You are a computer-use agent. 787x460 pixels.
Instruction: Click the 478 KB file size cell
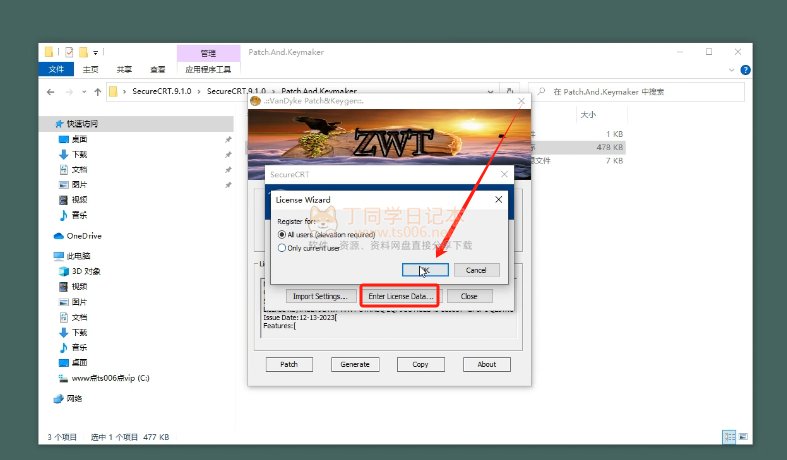610,147
